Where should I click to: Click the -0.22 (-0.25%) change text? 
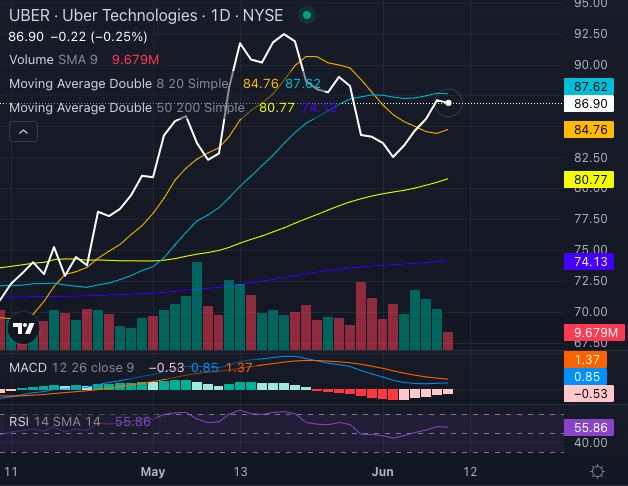point(99,37)
